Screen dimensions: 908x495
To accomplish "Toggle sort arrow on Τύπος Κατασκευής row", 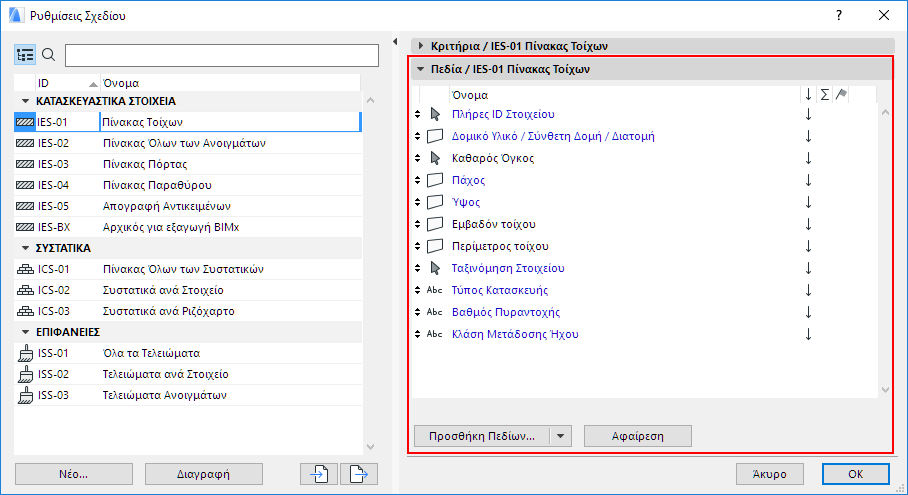I will (808, 290).
